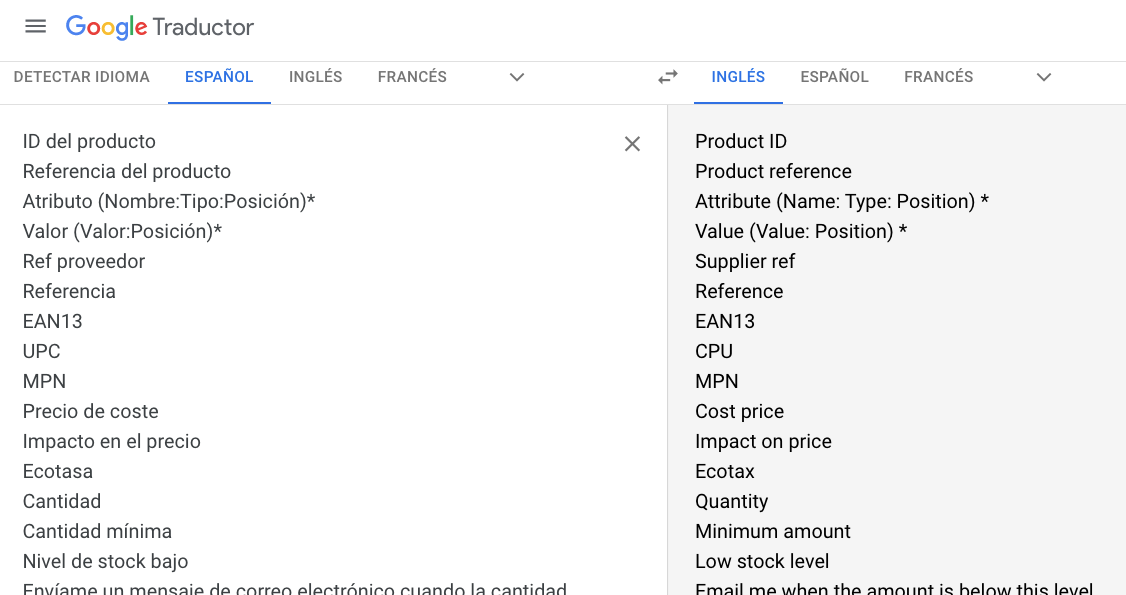Click the 'Traductor' title text

click(x=204, y=27)
